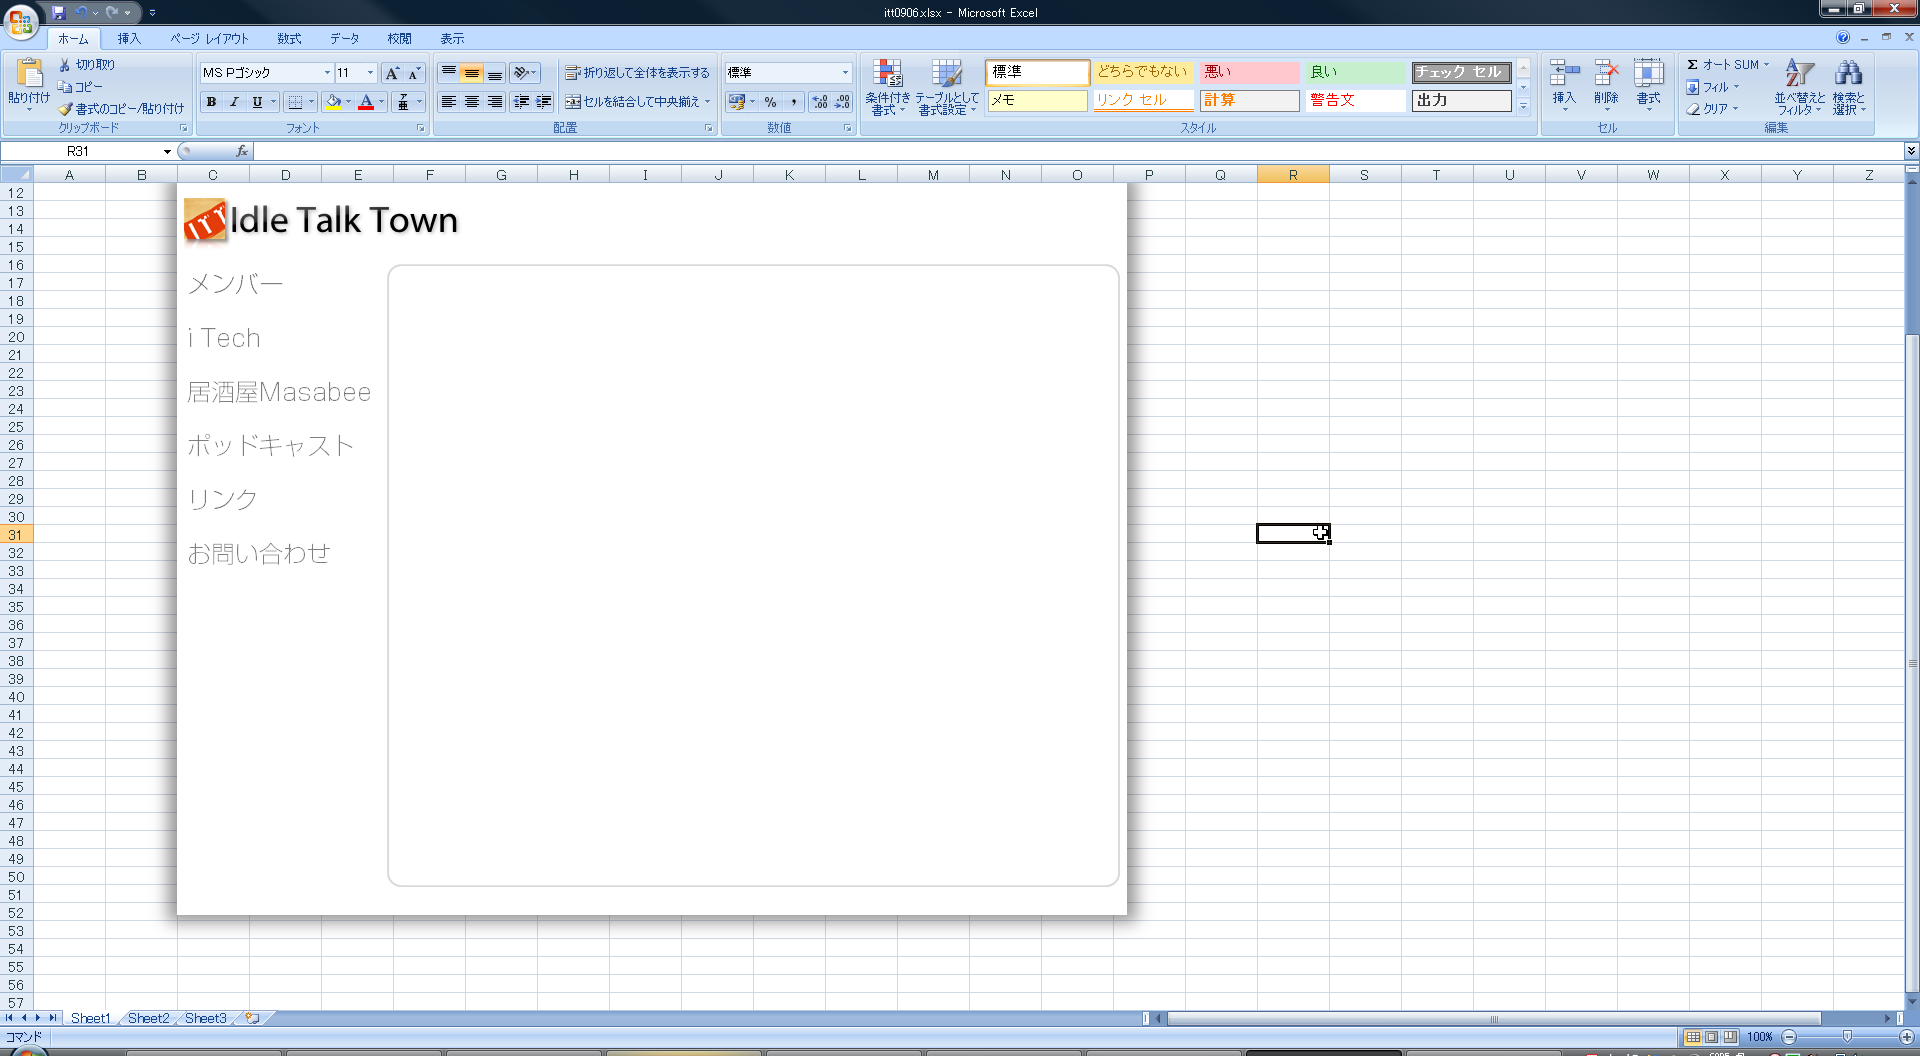Click the Copy (コピー) icon
The width and height of the screenshot is (1920, 1056).
point(65,86)
